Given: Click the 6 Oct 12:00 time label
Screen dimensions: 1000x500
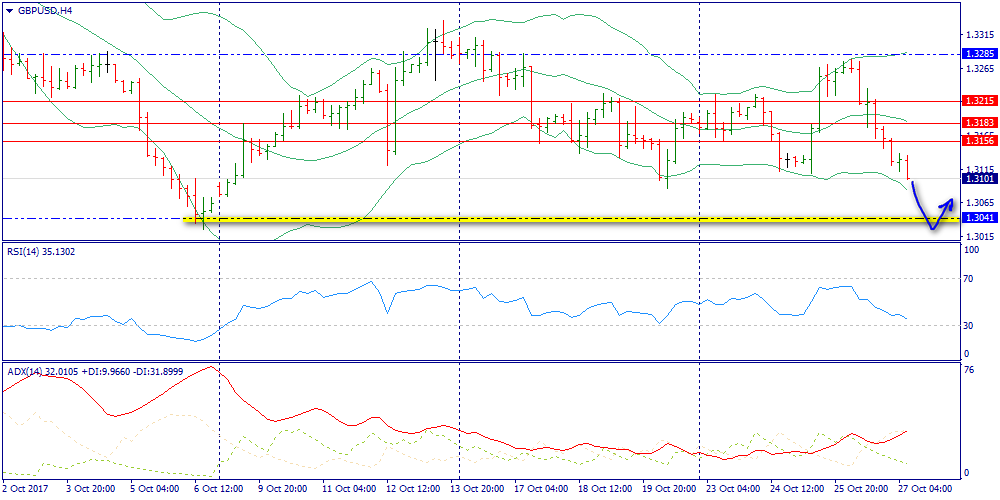Looking at the screenshot, I should 219,489.
